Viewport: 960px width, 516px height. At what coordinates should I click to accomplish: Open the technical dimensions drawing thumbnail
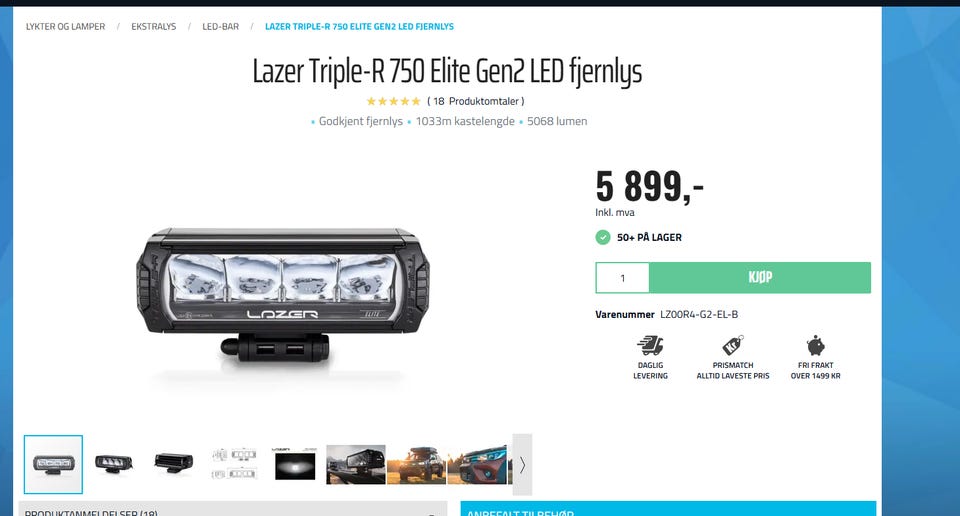pos(234,463)
